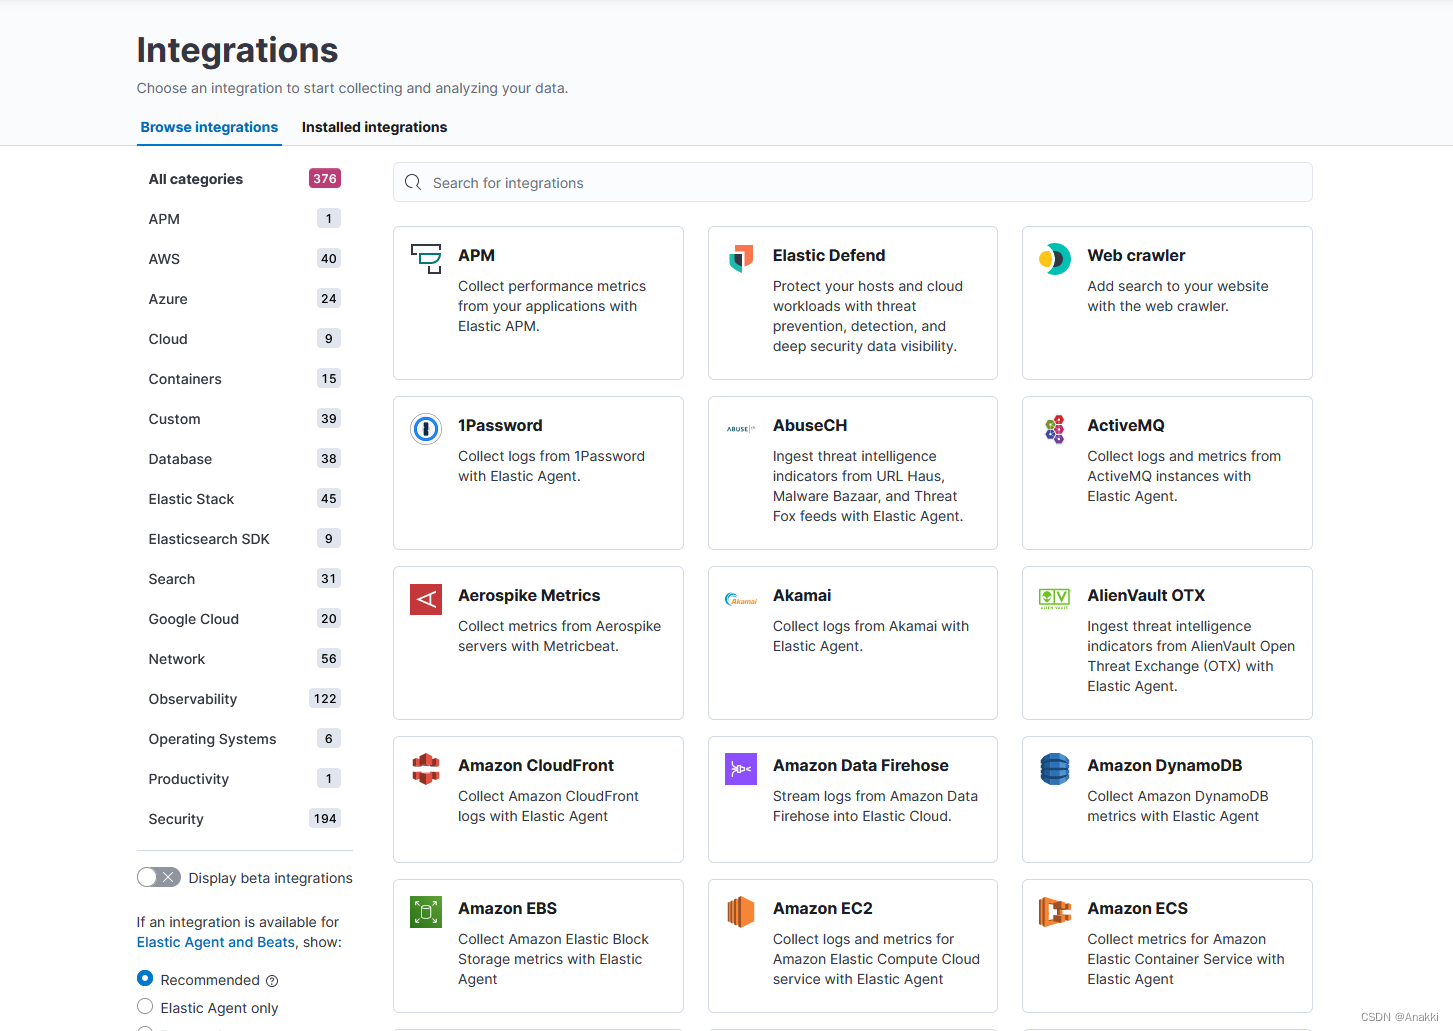Click the AbuseCH logo icon
Viewport: 1453px width, 1031px height.
coord(741,429)
